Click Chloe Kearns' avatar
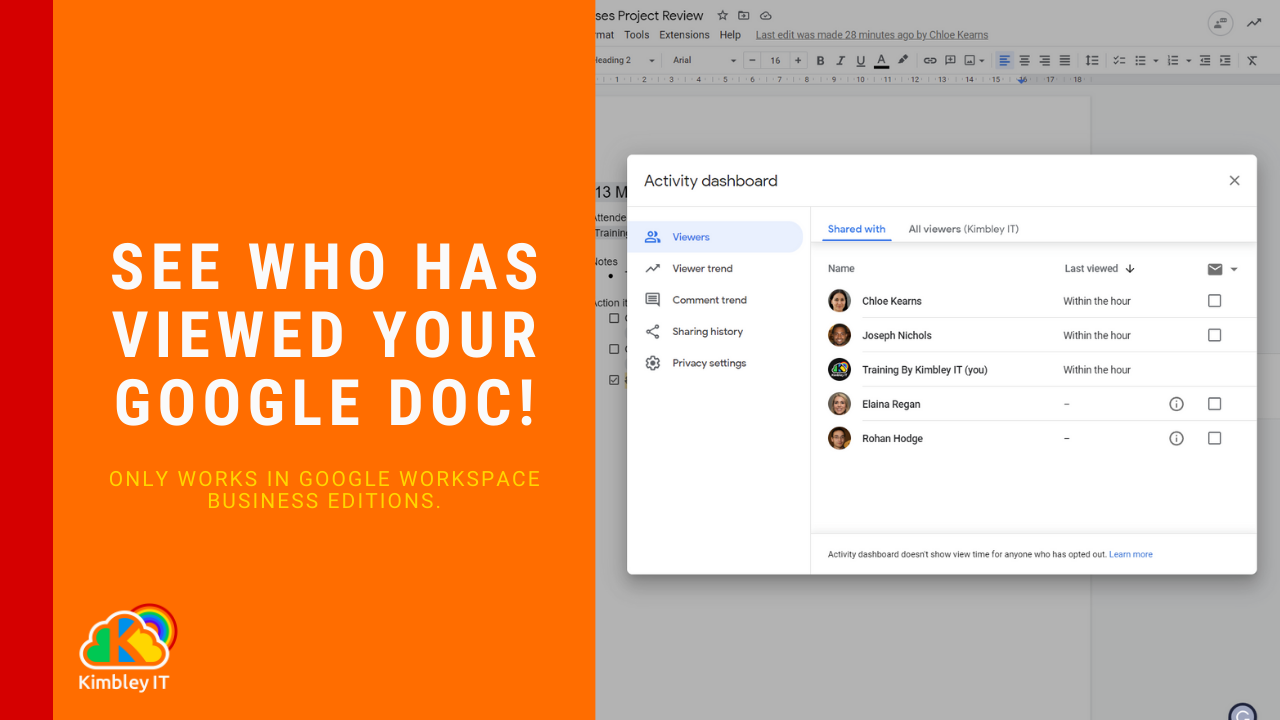 (840, 301)
